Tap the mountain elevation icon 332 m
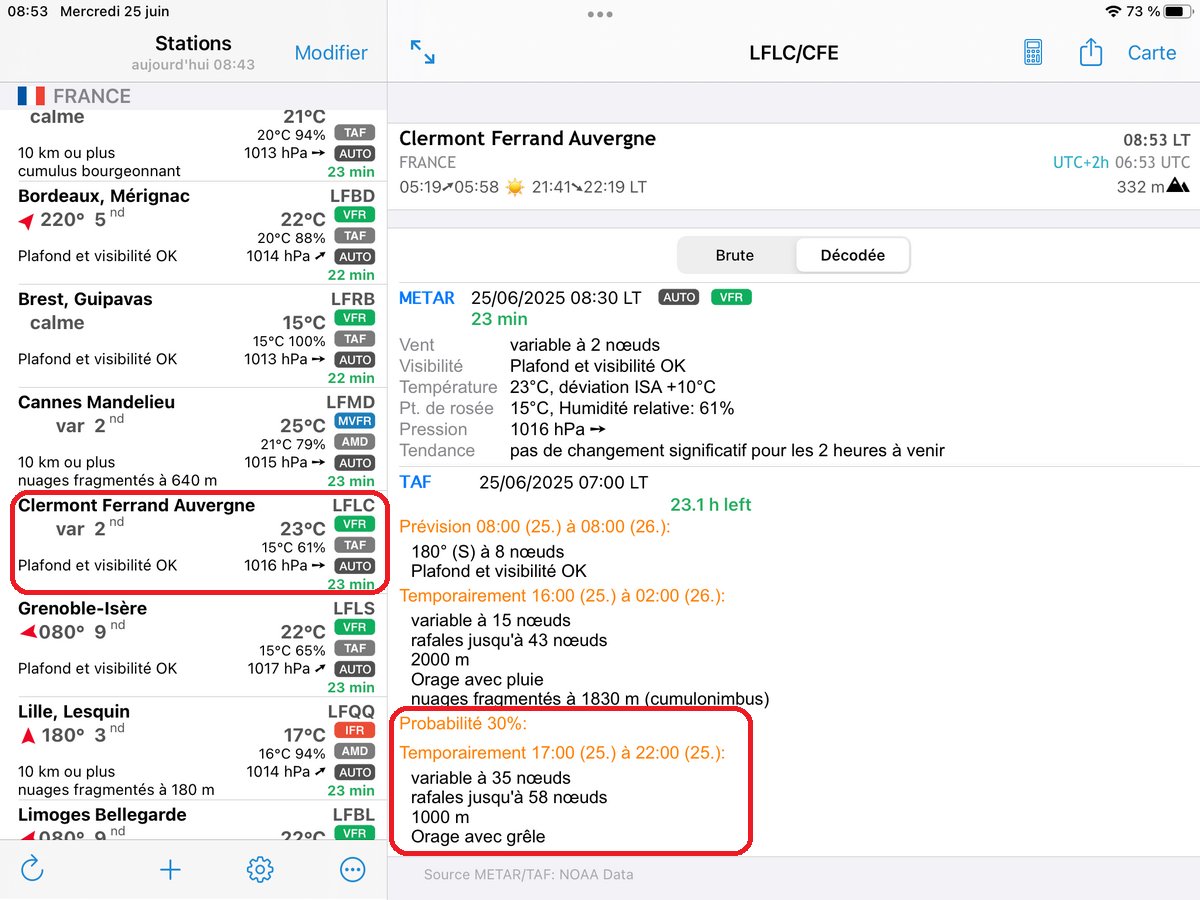 tap(1178, 185)
